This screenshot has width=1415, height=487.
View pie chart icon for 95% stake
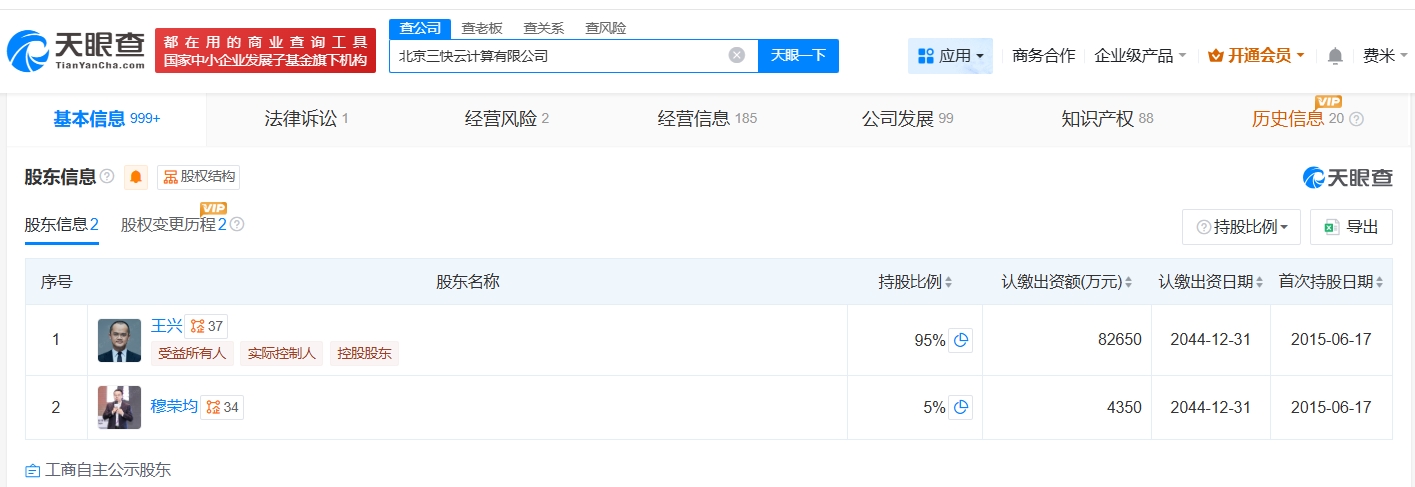(960, 340)
